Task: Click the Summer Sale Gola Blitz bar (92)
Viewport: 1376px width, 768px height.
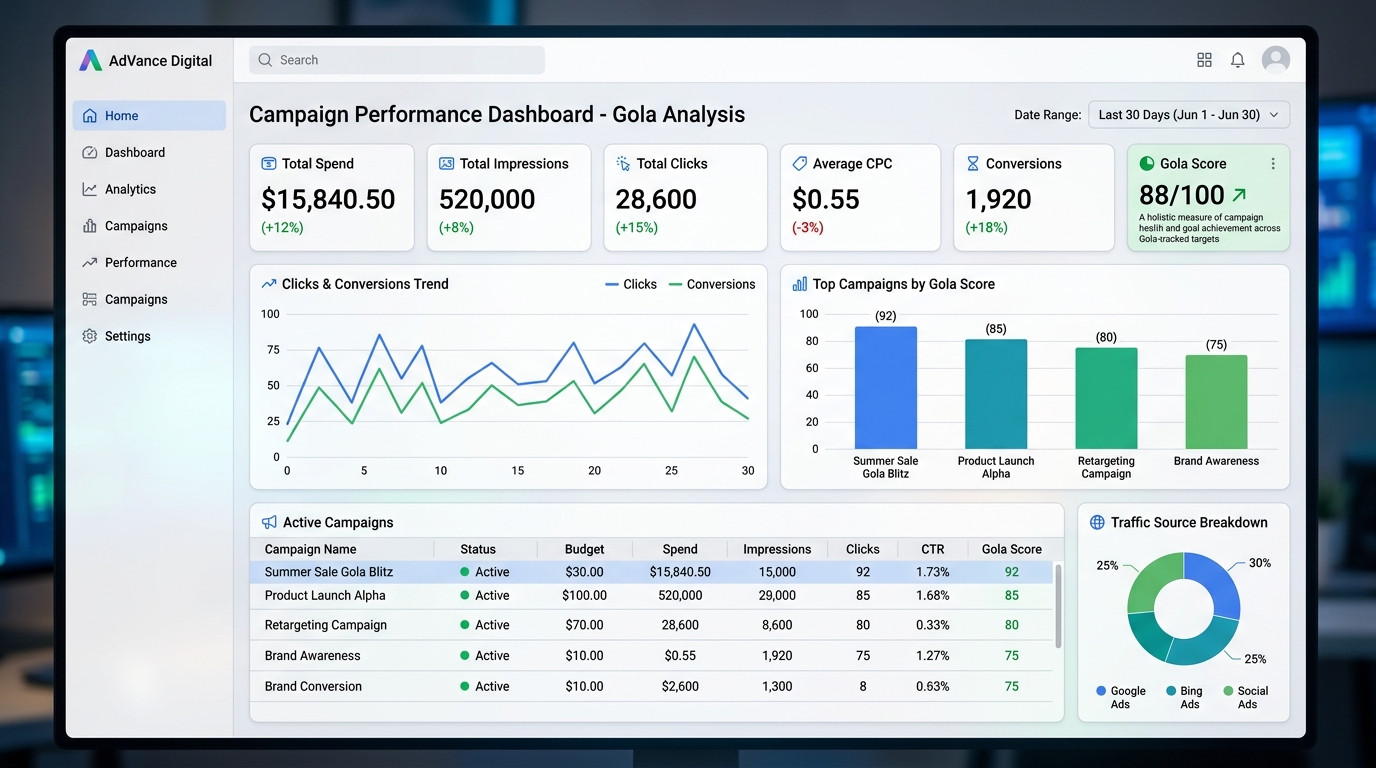Action: (886, 388)
